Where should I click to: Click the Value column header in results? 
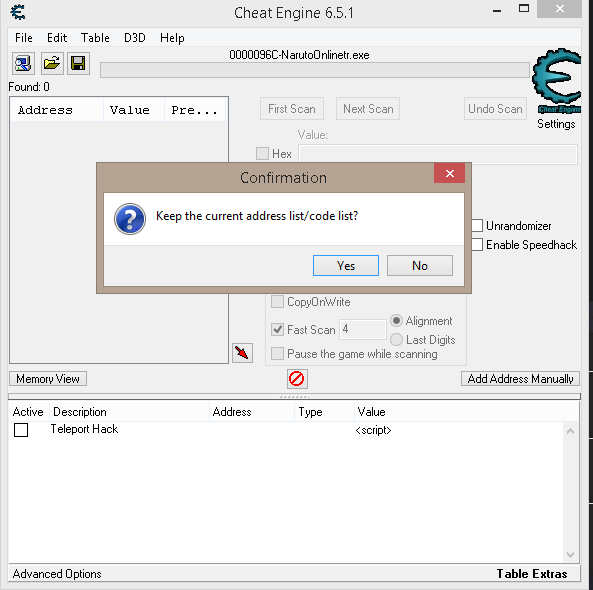134,110
